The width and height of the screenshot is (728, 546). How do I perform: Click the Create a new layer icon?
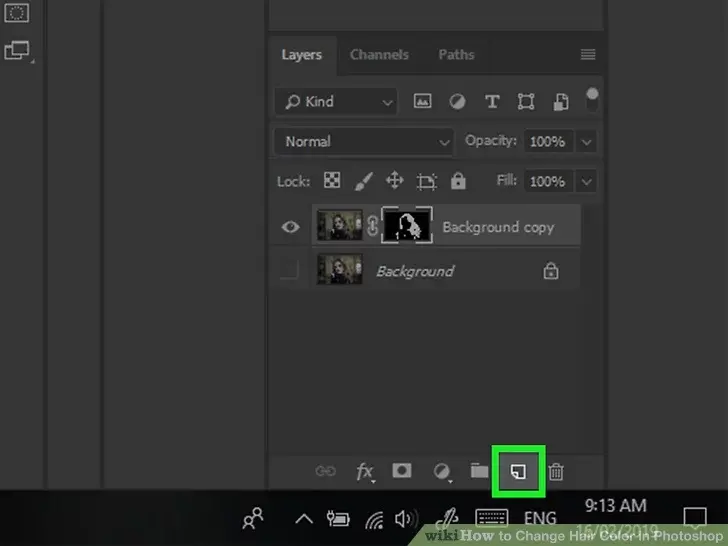tap(518, 471)
